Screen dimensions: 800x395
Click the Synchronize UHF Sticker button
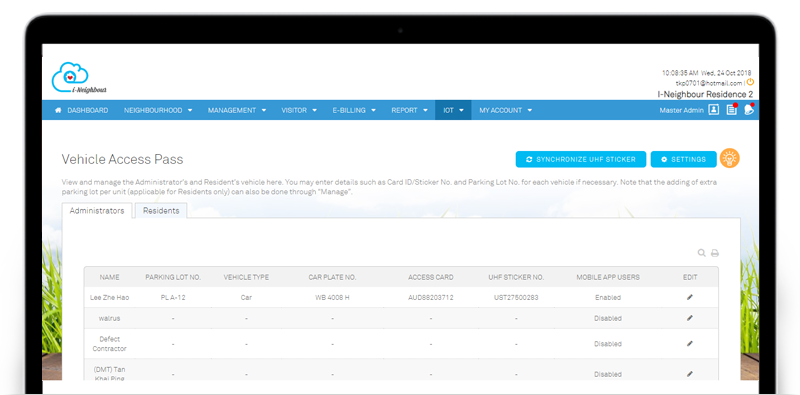tap(581, 159)
